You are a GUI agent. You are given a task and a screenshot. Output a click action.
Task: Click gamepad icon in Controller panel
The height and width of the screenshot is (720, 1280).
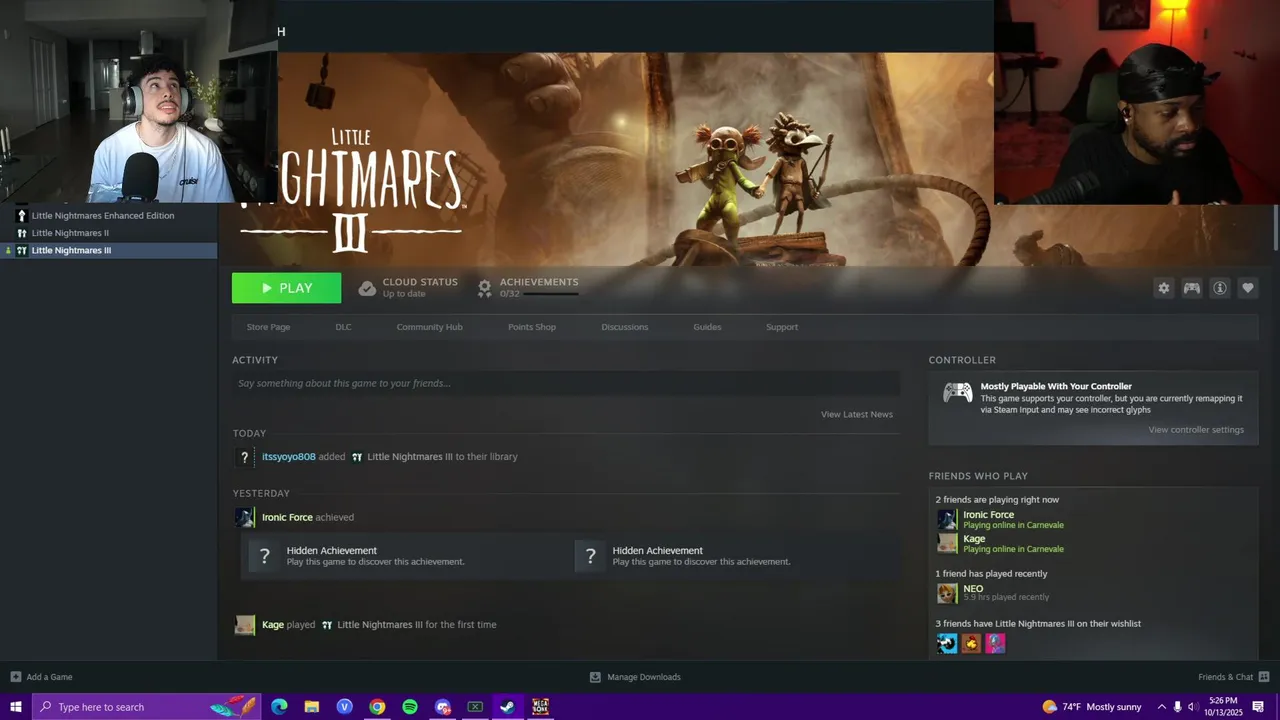pos(957,393)
